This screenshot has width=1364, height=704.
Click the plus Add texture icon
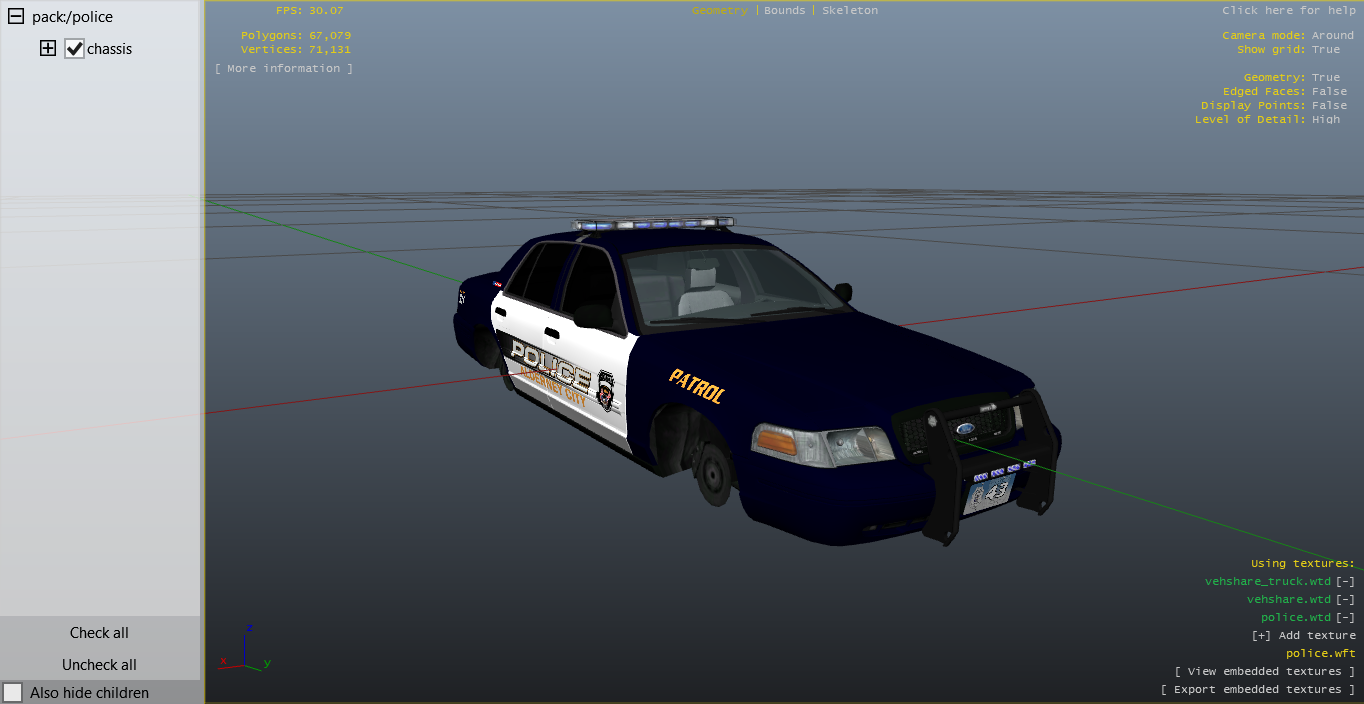1261,635
